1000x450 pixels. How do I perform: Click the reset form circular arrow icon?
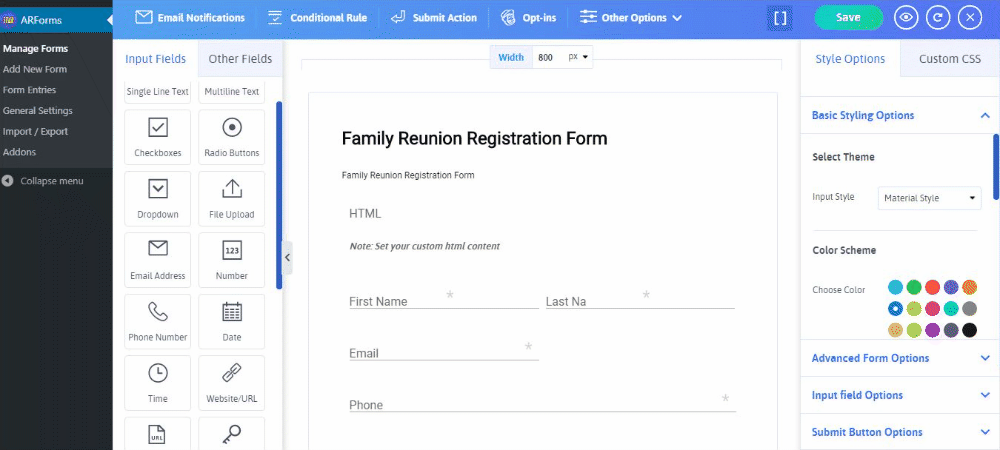point(938,18)
